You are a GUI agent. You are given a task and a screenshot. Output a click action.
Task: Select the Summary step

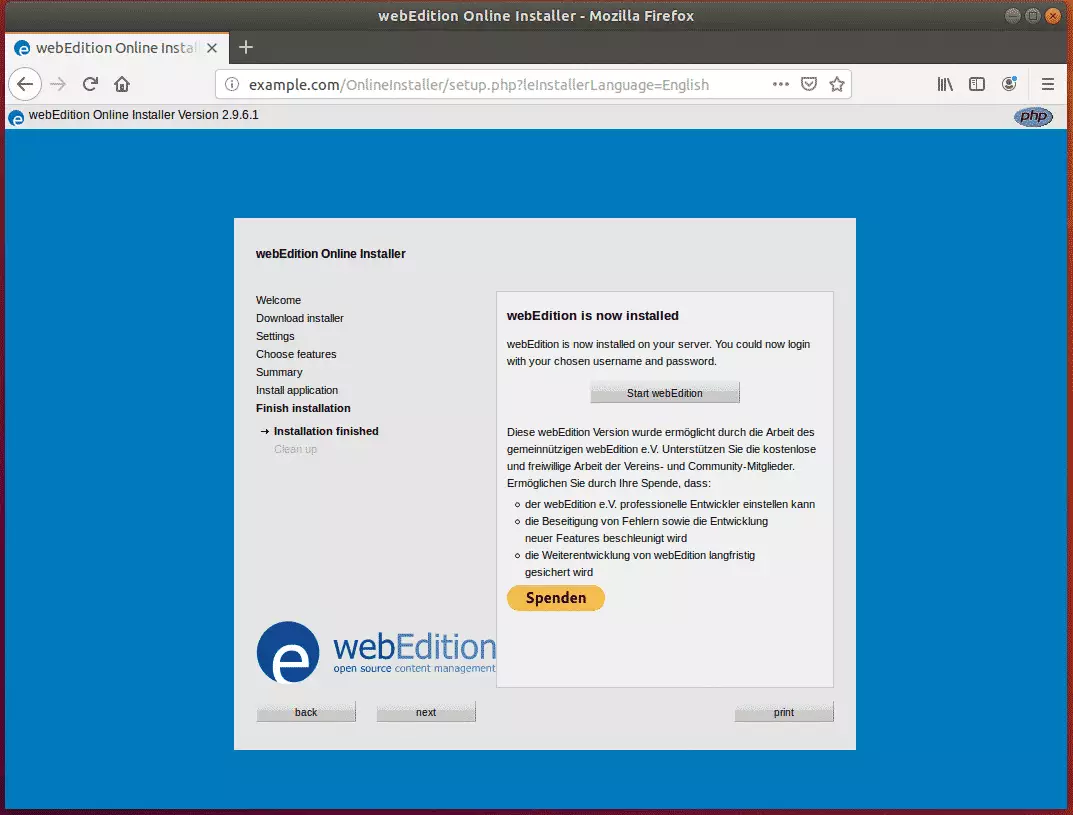(279, 372)
